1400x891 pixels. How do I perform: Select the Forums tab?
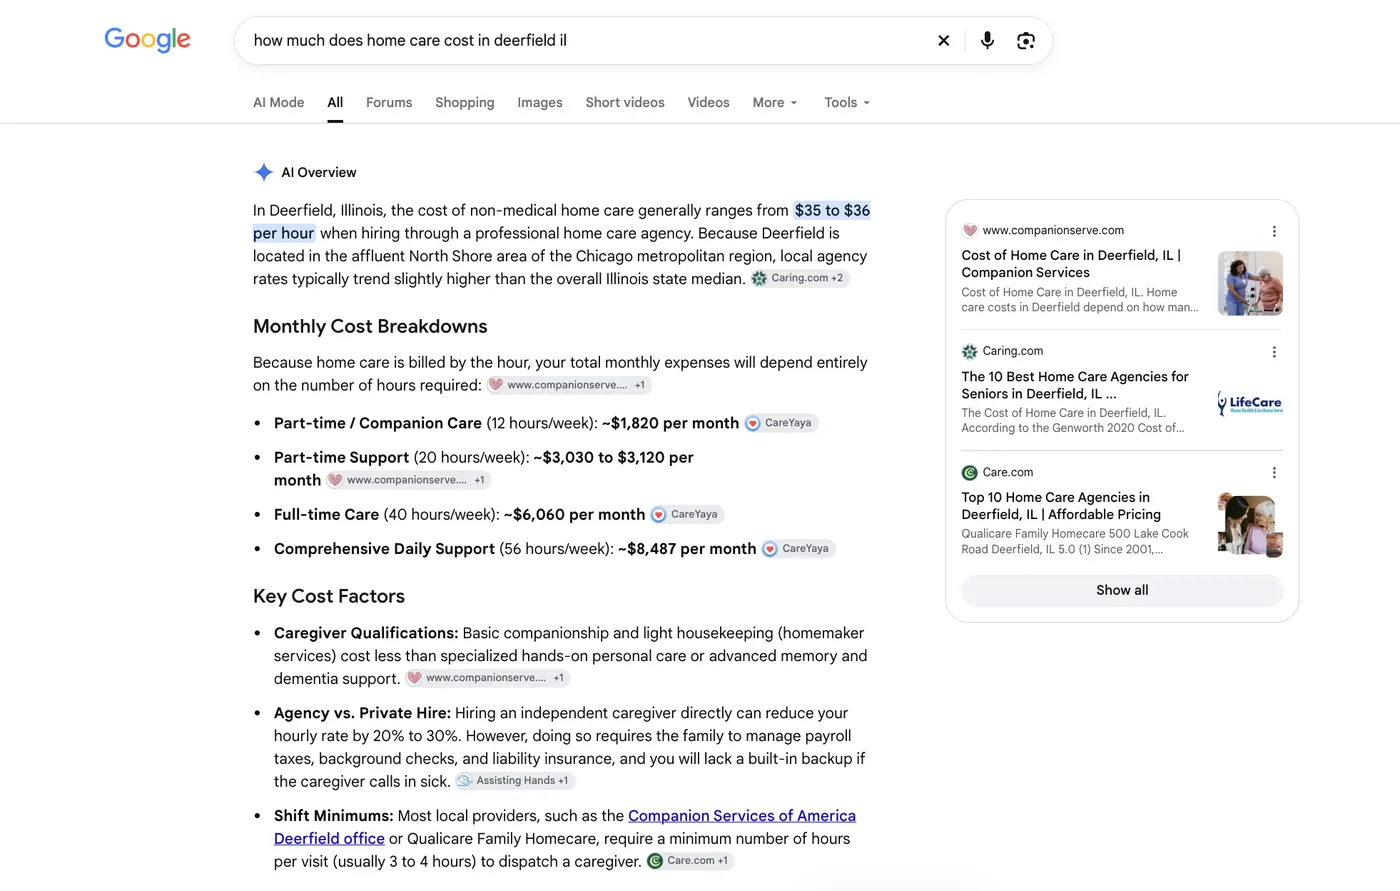coord(389,102)
